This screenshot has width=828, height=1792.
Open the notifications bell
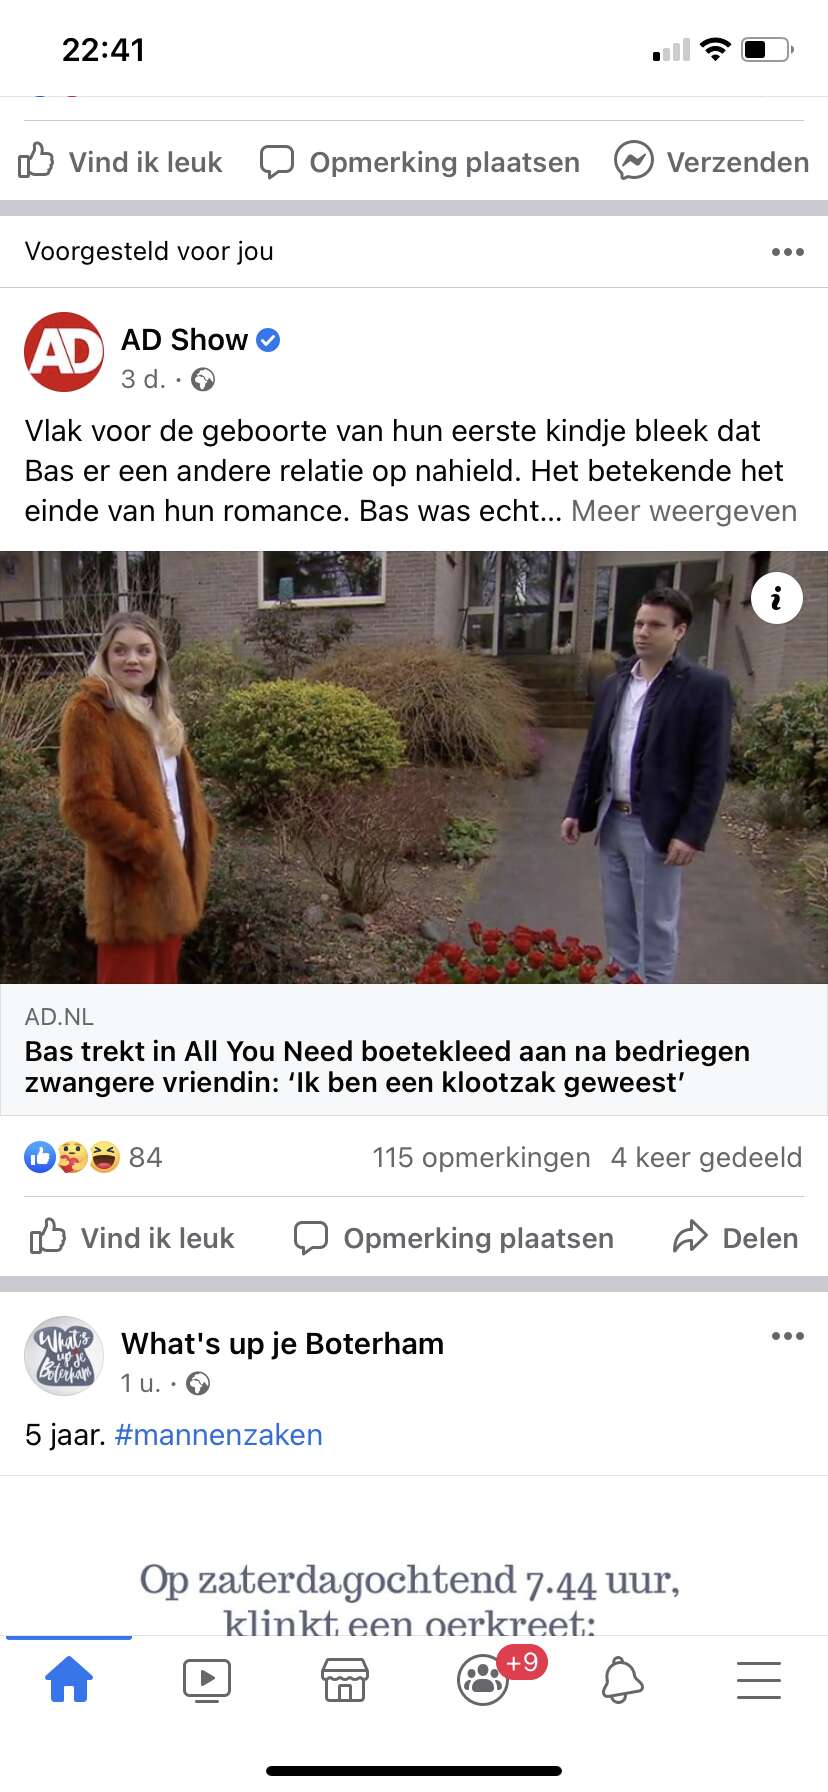click(622, 1680)
